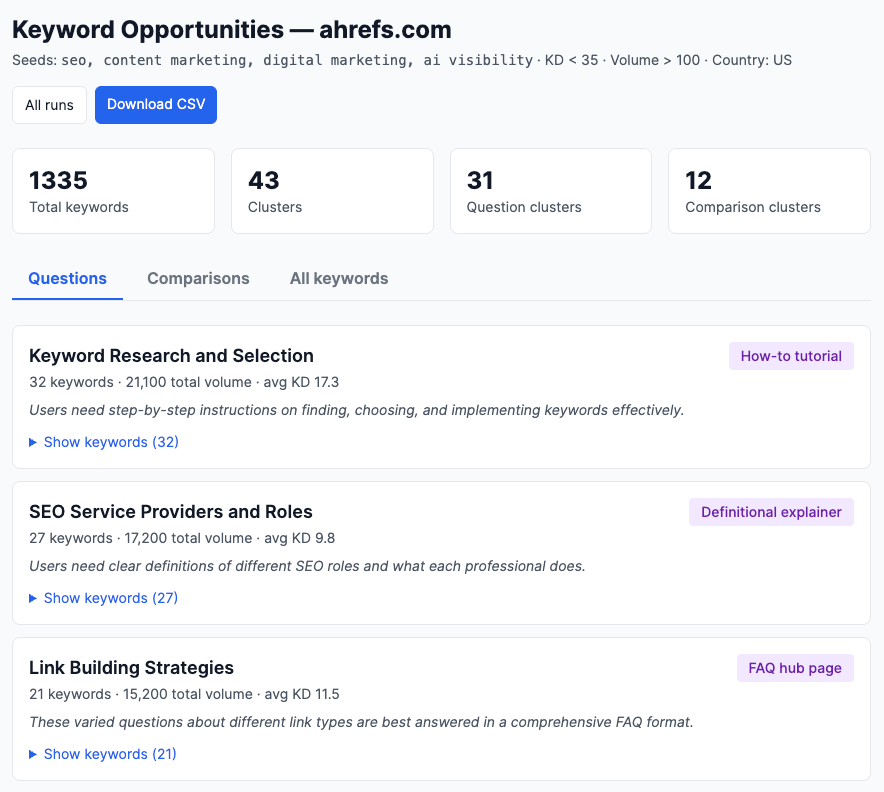Click the 43 Clusters card
Screen dimensions: 884x792
[x=332, y=191]
